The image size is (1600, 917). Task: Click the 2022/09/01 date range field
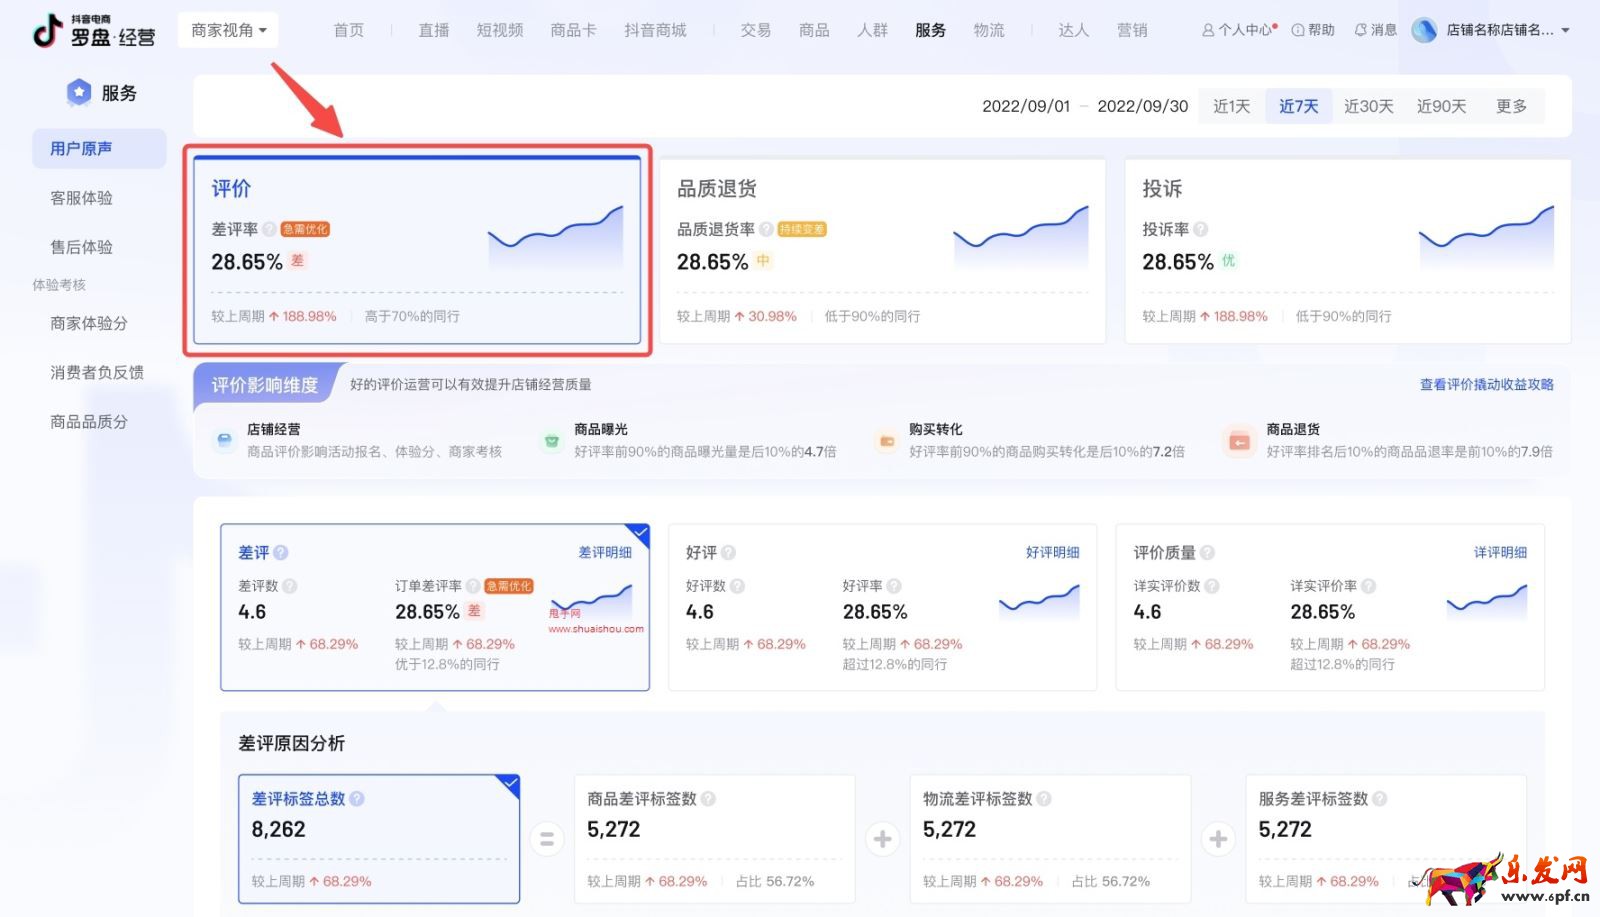(x=1026, y=105)
